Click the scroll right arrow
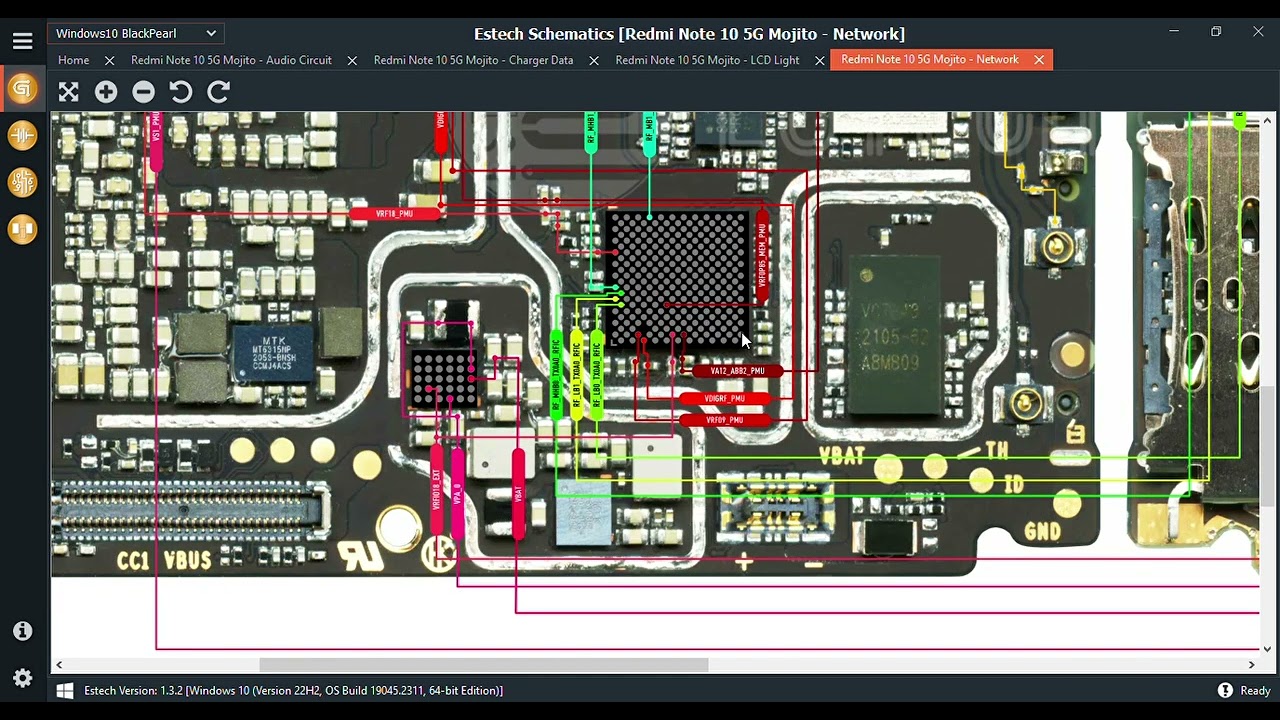Image resolution: width=1280 pixels, height=720 pixels. [x=1251, y=665]
